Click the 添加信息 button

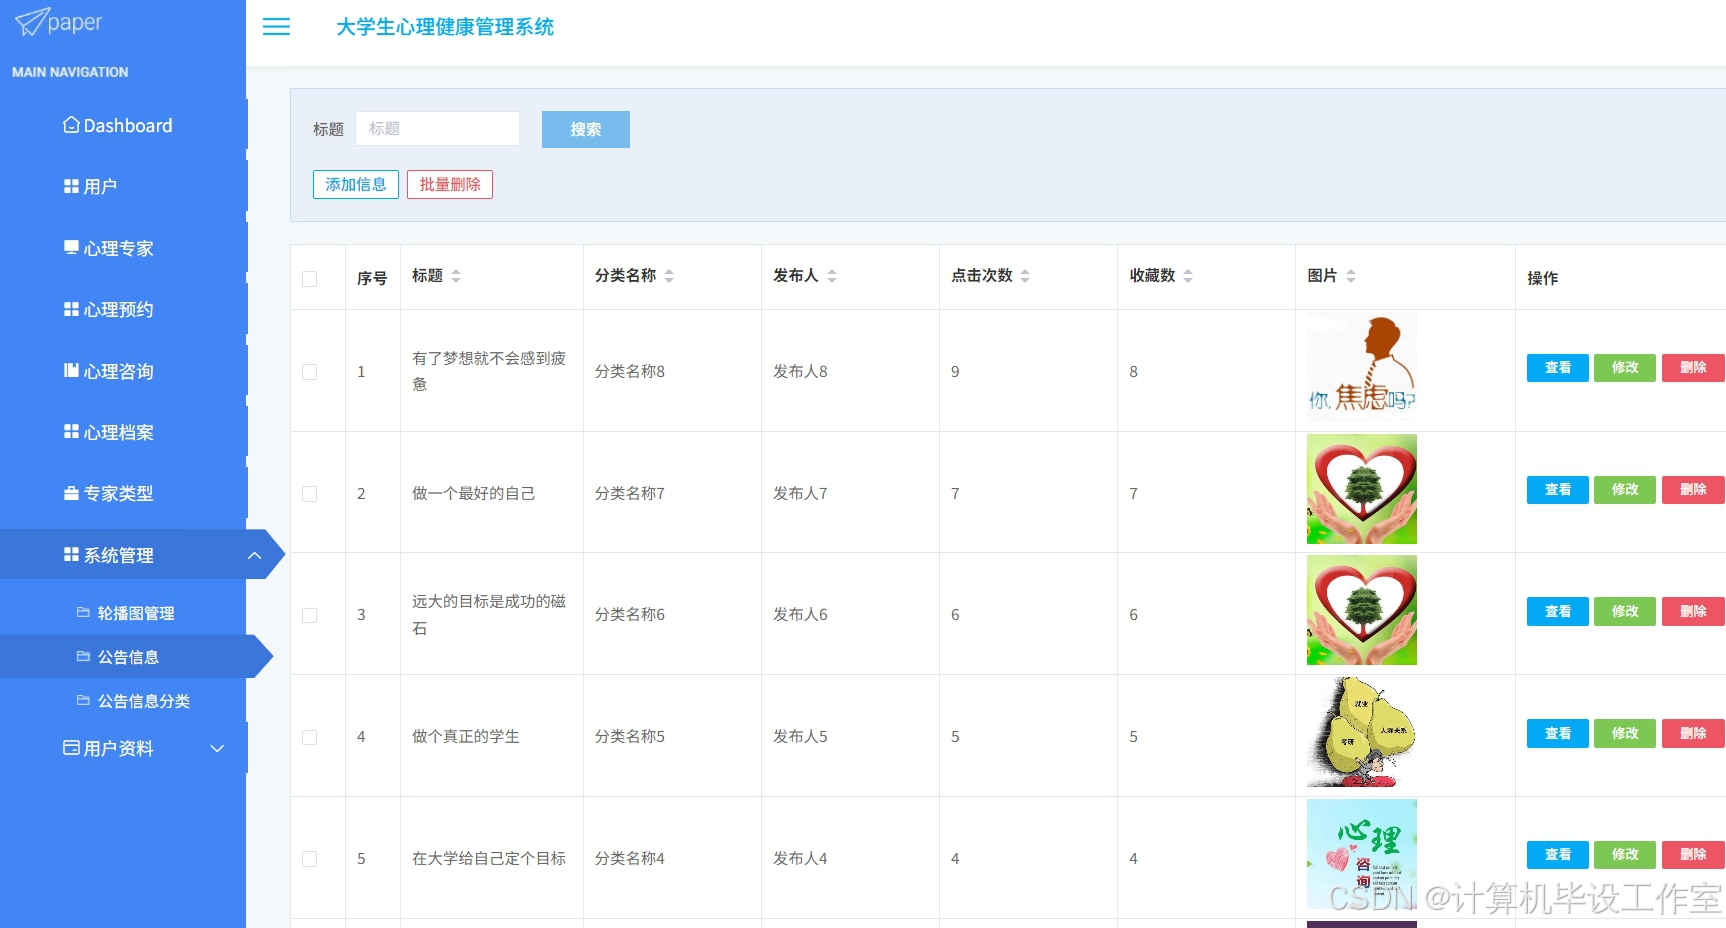(x=355, y=184)
